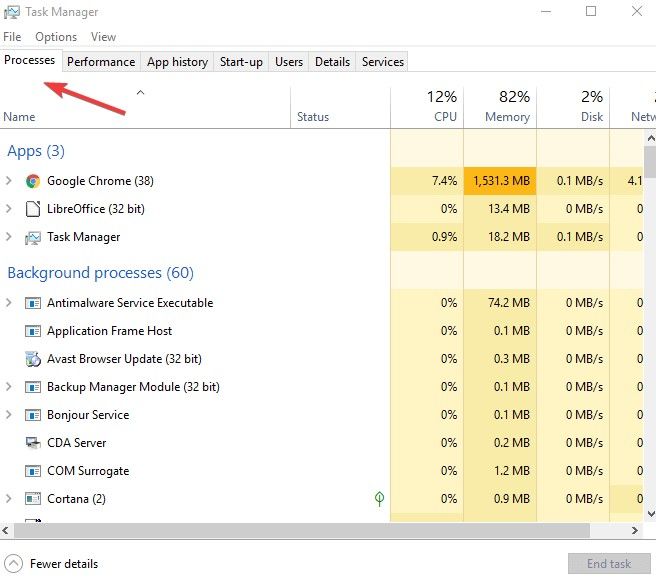Click LibreOffice's 13.4 MB memory cell
Viewport: 656px width, 581px height.
tap(500, 209)
